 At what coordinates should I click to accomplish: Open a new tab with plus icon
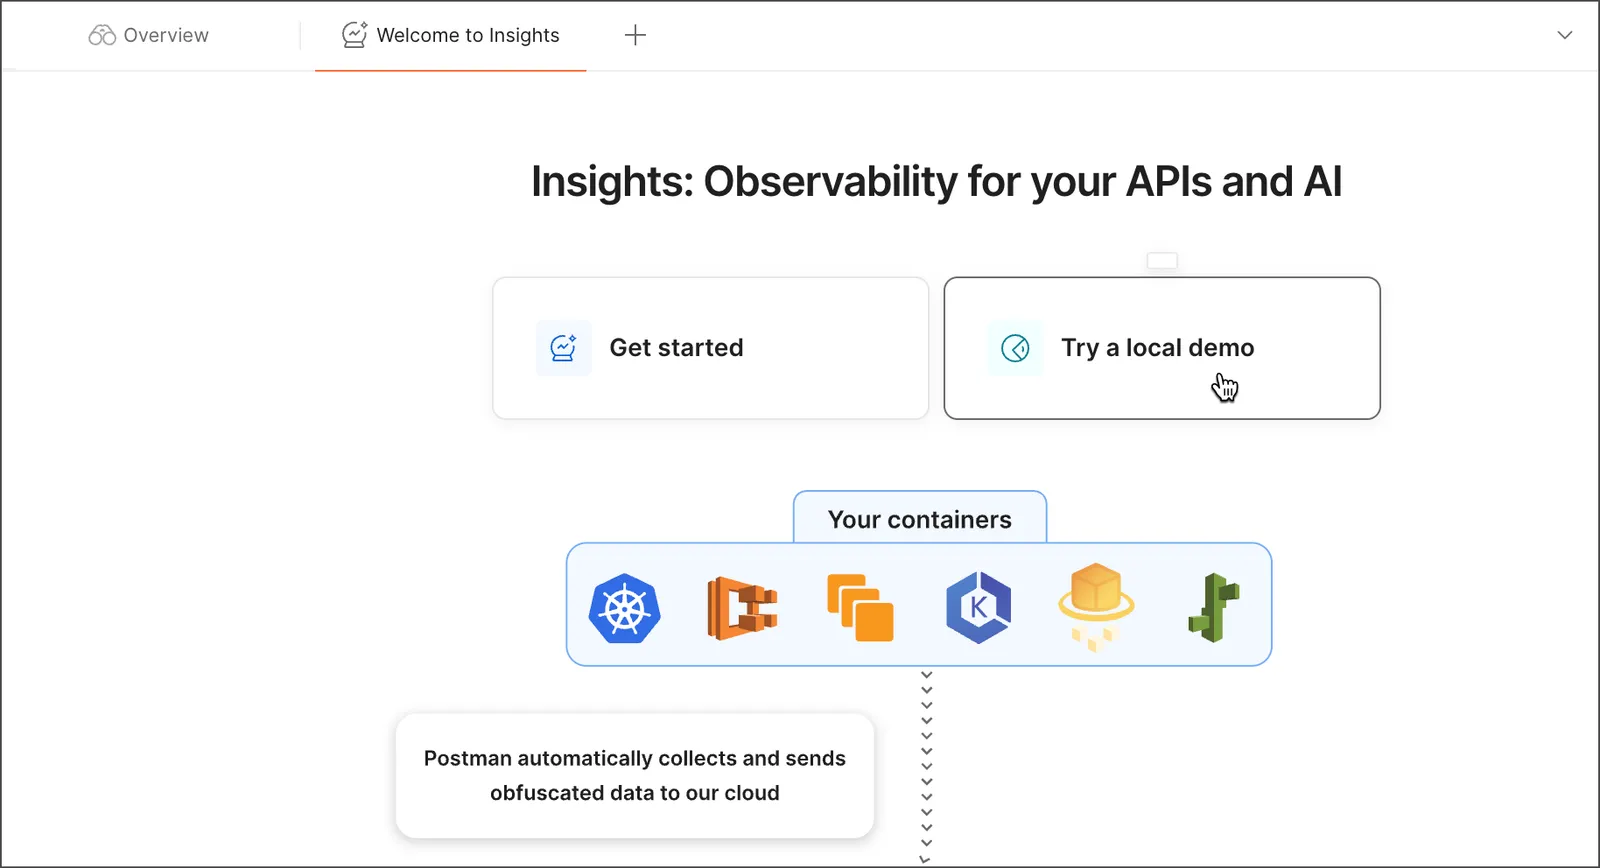[635, 36]
